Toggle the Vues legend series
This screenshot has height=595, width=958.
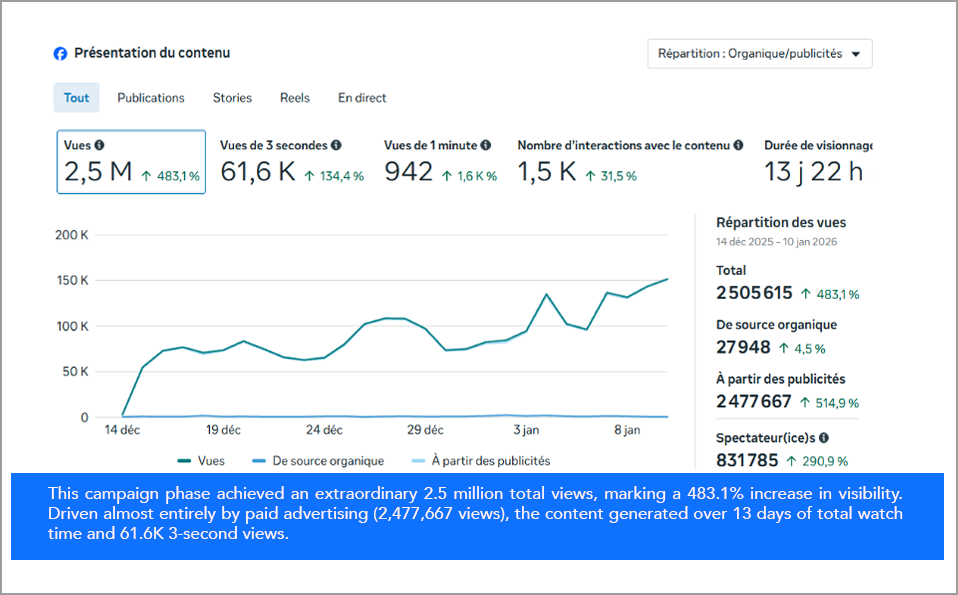(201, 461)
